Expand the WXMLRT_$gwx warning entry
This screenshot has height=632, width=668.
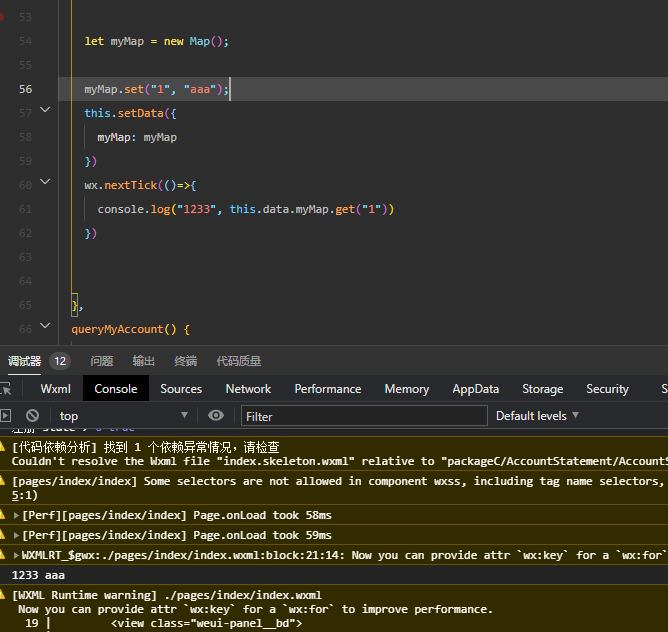click(16, 555)
